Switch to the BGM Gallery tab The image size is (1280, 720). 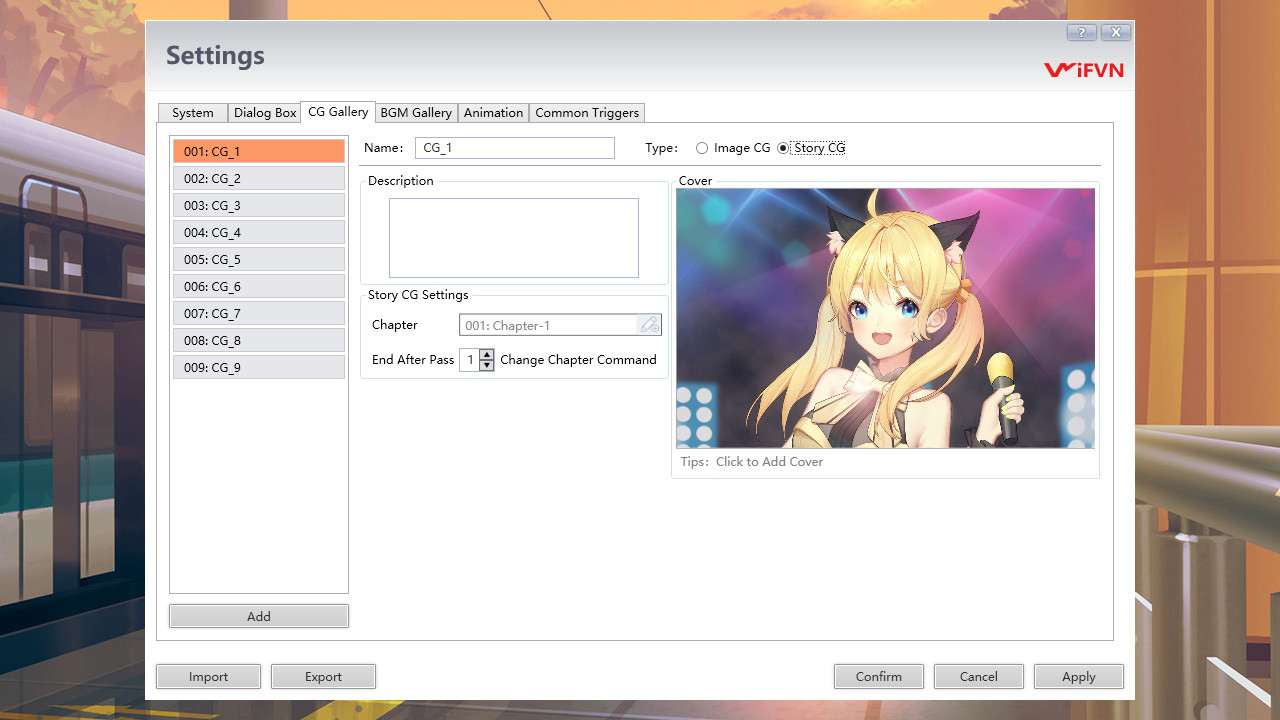pyautogui.click(x=415, y=112)
